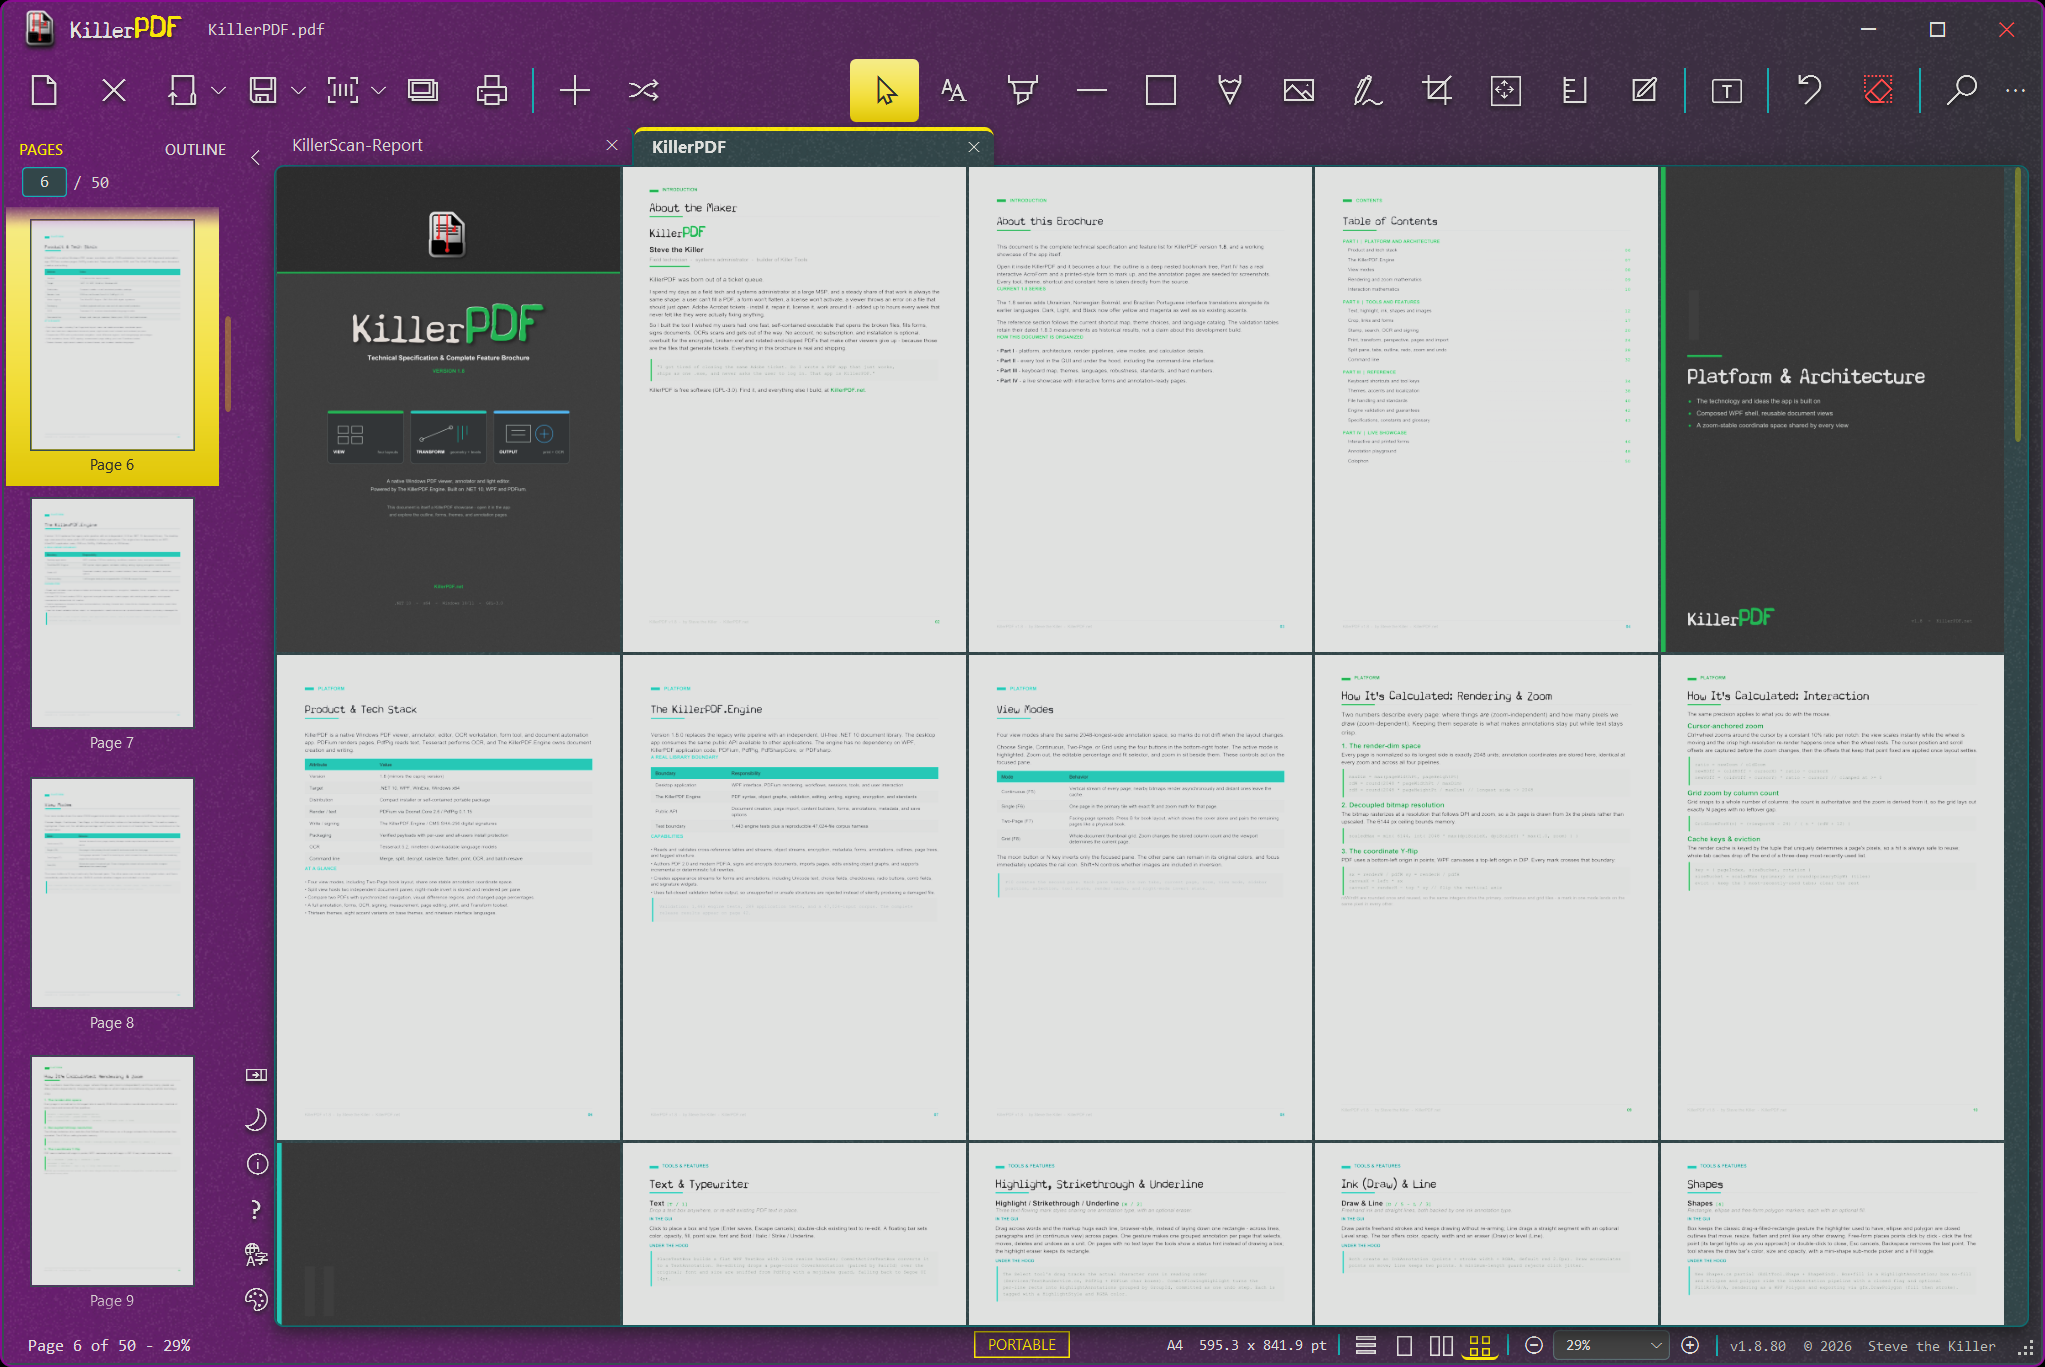Switch to single page view mode
The height and width of the screenshot is (1367, 2045).
[1404, 1346]
